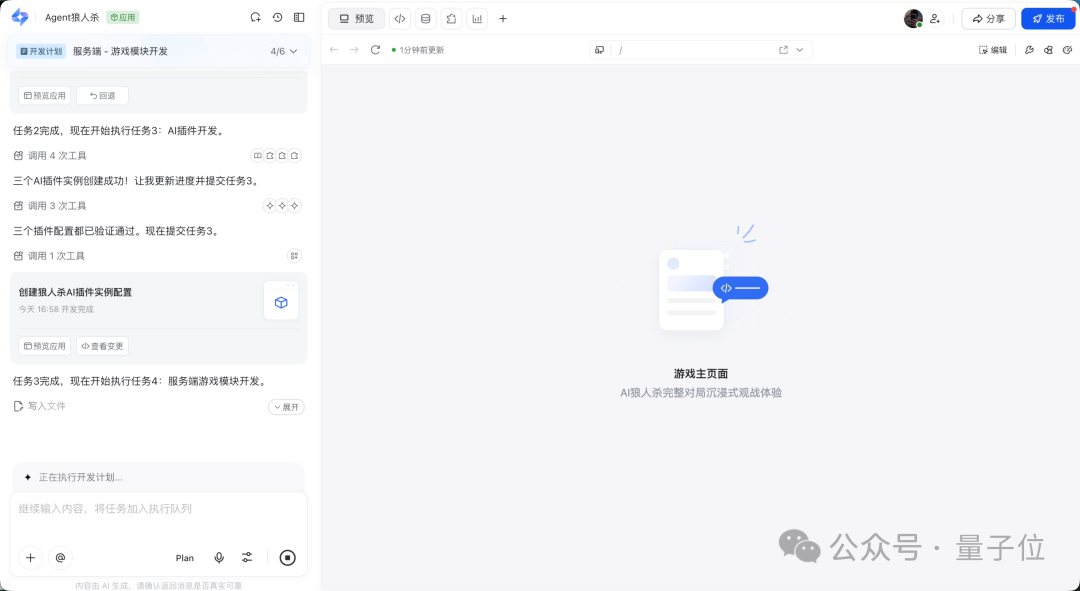Click the microphone voice input icon

click(219, 558)
